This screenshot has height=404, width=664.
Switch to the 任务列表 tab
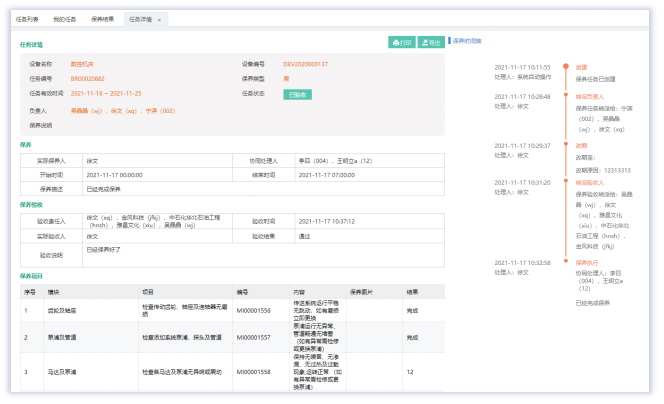point(25,19)
